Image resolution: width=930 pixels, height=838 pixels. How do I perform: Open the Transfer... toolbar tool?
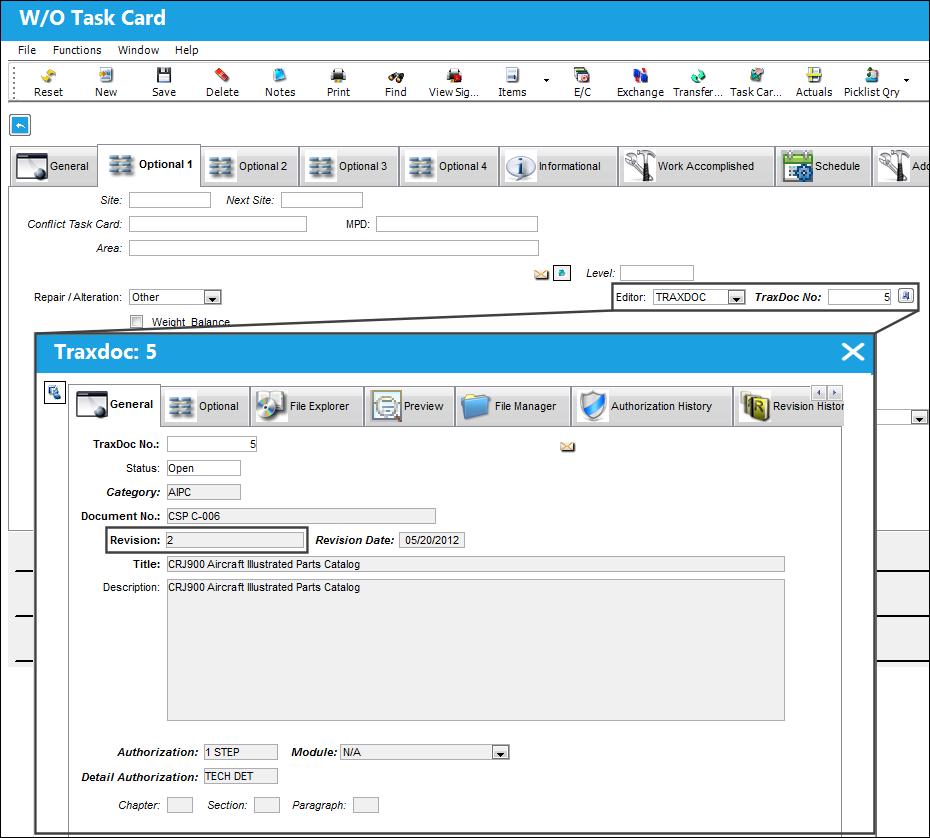[x=698, y=82]
